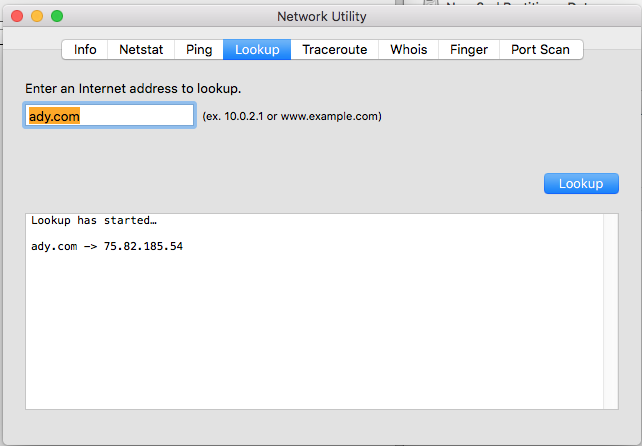
Task: Close the Network Utility window
Action: 17,17
